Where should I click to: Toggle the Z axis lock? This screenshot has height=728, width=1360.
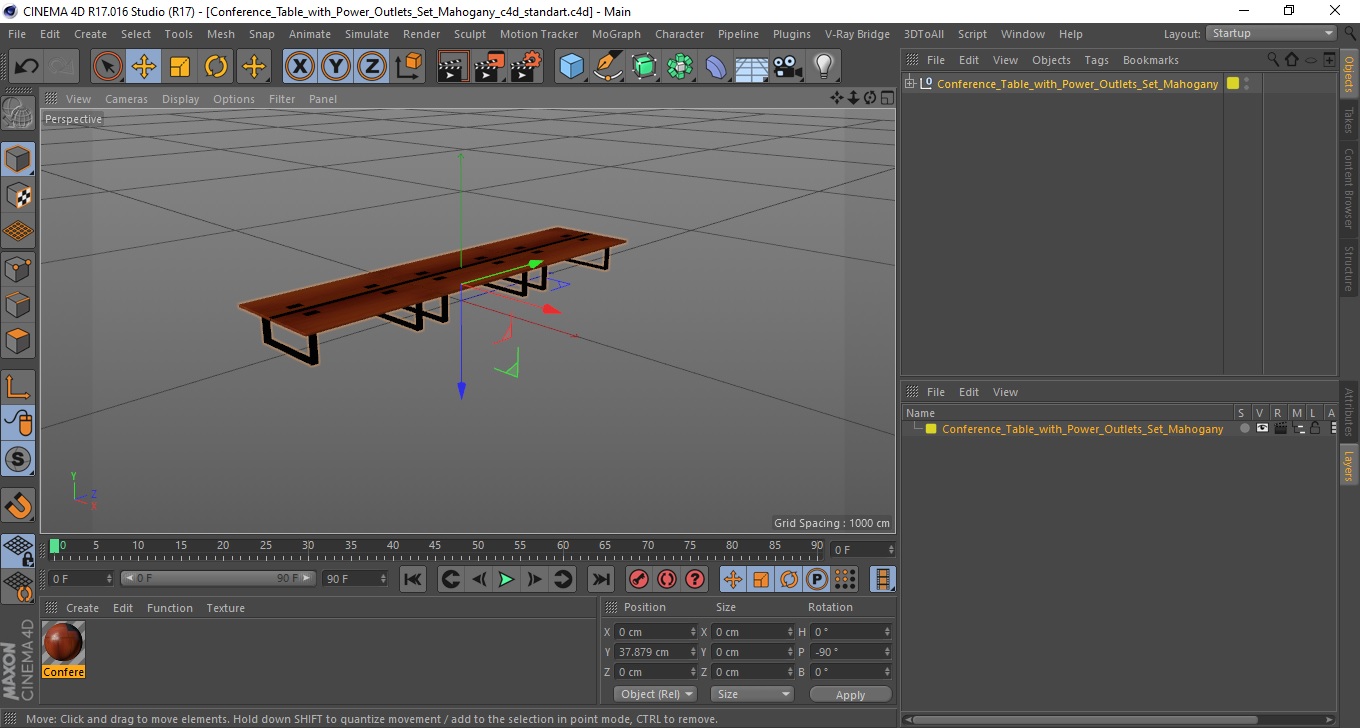pos(372,67)
